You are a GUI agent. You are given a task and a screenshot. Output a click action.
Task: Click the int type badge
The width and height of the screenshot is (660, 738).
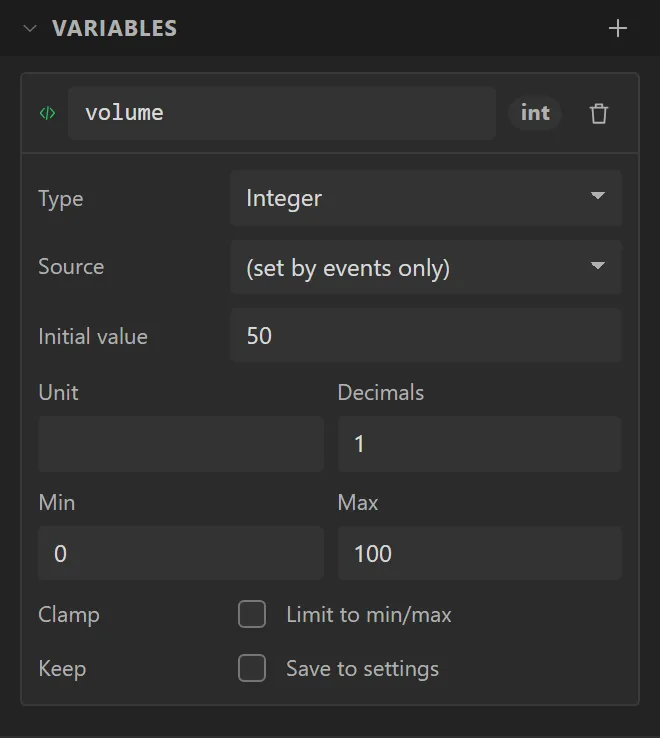(x=535, y=113)
